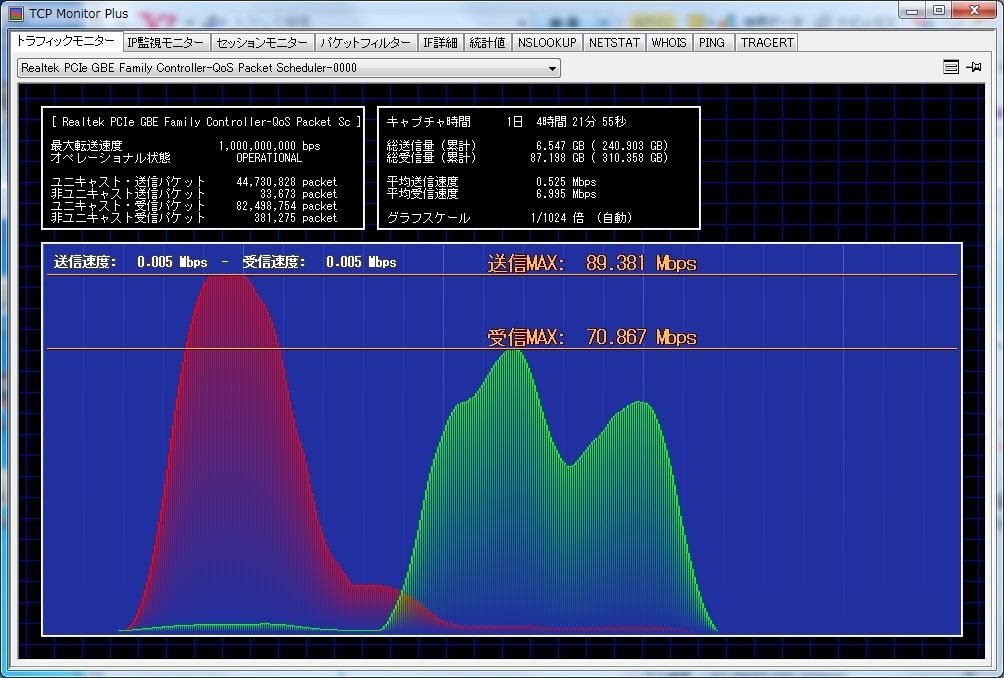The width and height of the screenshot is (1004, 678).
Task: Switch to the NSLOOKUP tab
Action: (547, 43)
